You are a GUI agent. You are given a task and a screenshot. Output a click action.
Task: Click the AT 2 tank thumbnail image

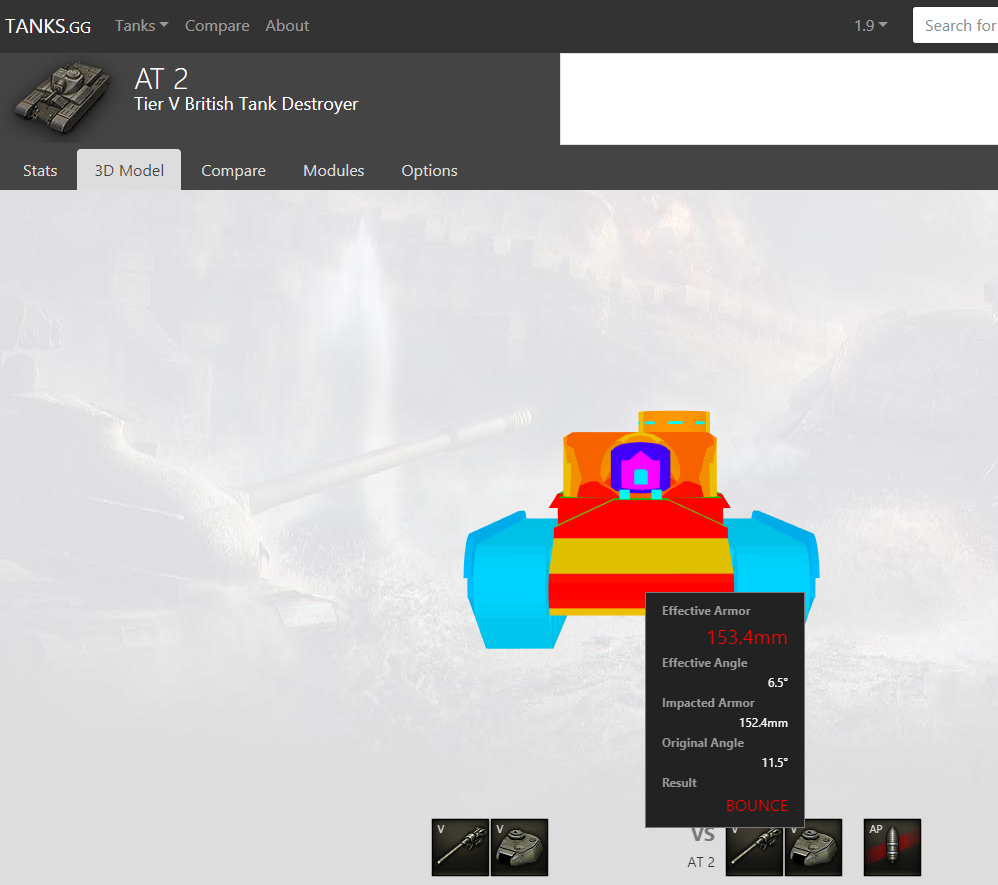point(62,97)
